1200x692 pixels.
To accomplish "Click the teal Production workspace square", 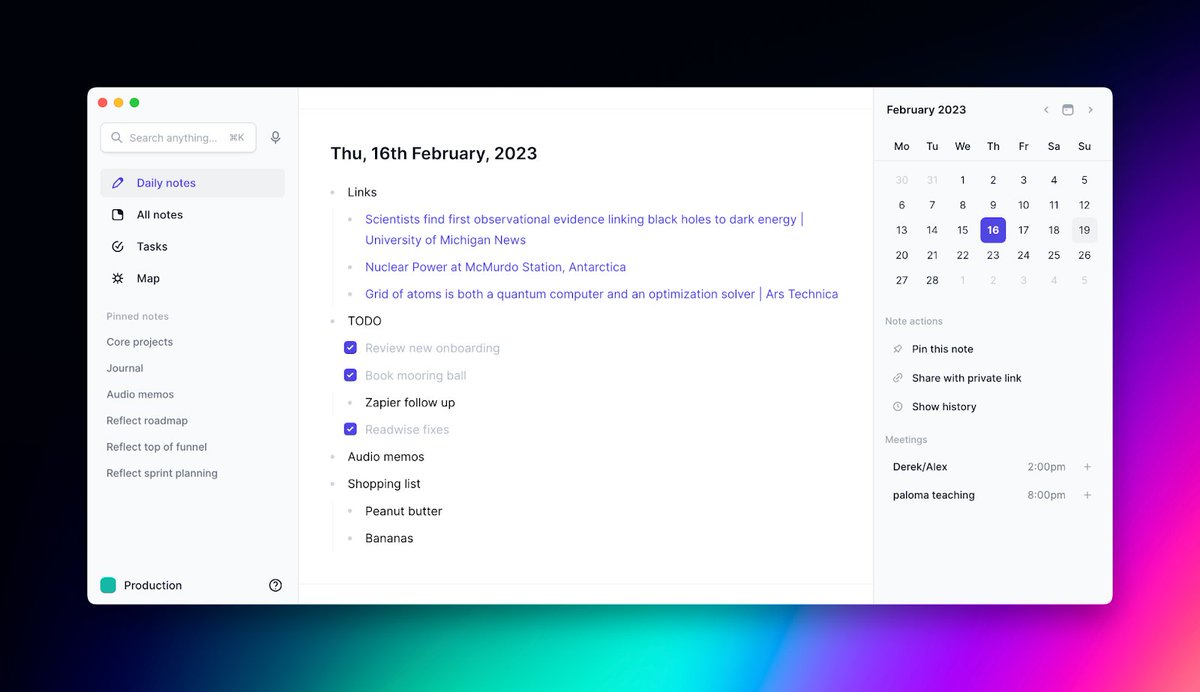I will [x=108, y=586].
